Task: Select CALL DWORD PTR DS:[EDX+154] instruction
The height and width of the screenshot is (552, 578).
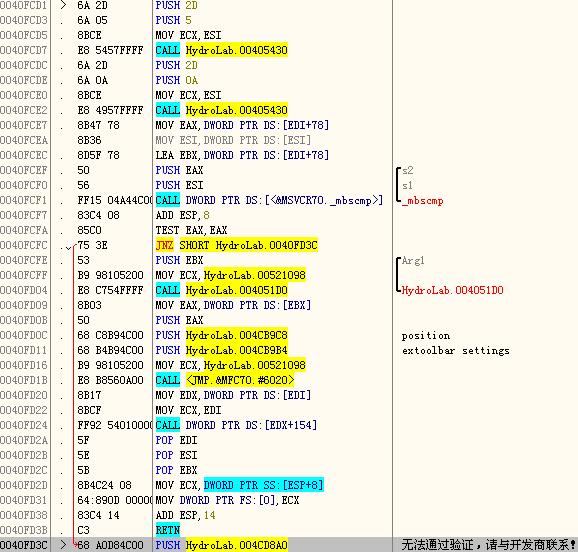Action: click(236, 425)
